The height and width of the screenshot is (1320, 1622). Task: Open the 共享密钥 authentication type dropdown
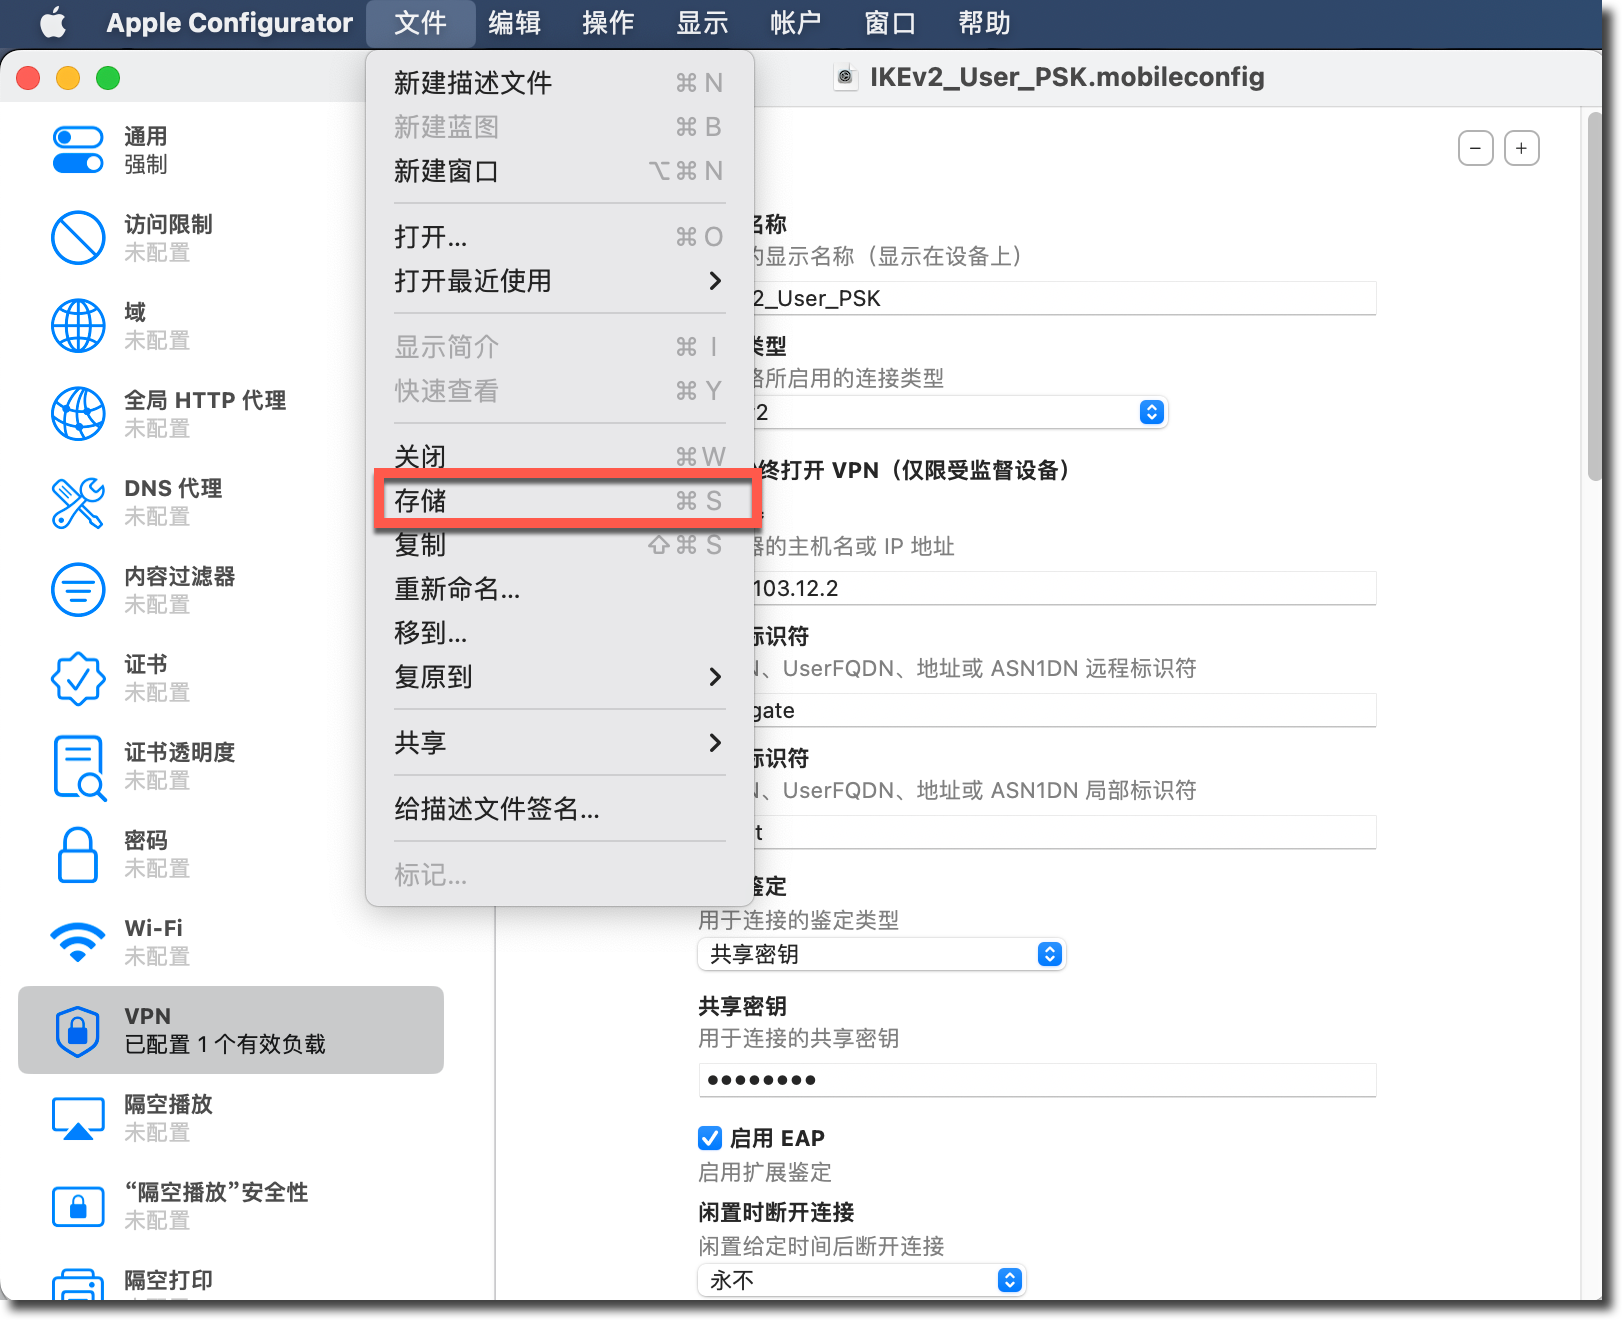(881, 954)
